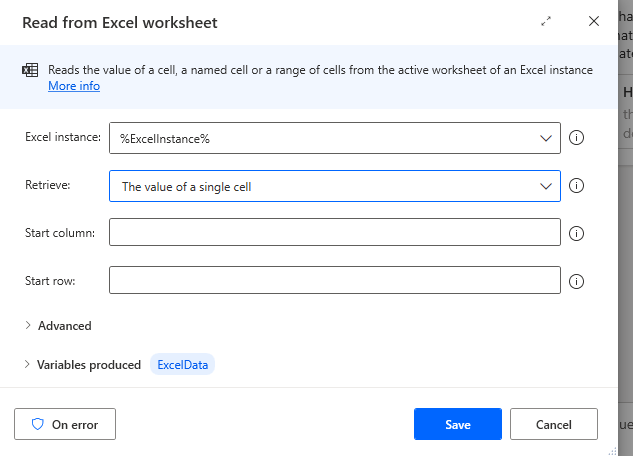Select 'The value of a single cell' Retrieve box
The height and width of the screenshot is (456, 633).
[x=320, y=186]
